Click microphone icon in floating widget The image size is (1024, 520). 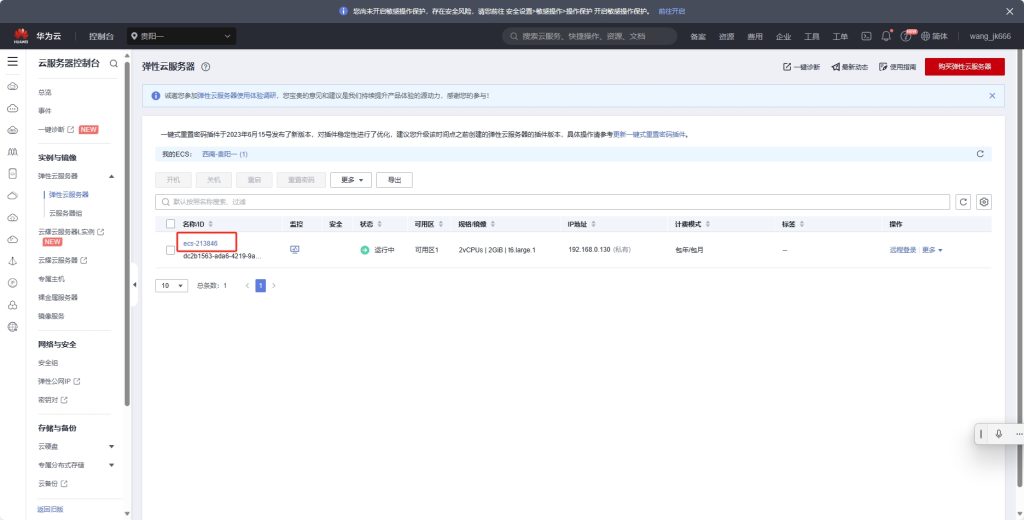(x=999, y=434)
